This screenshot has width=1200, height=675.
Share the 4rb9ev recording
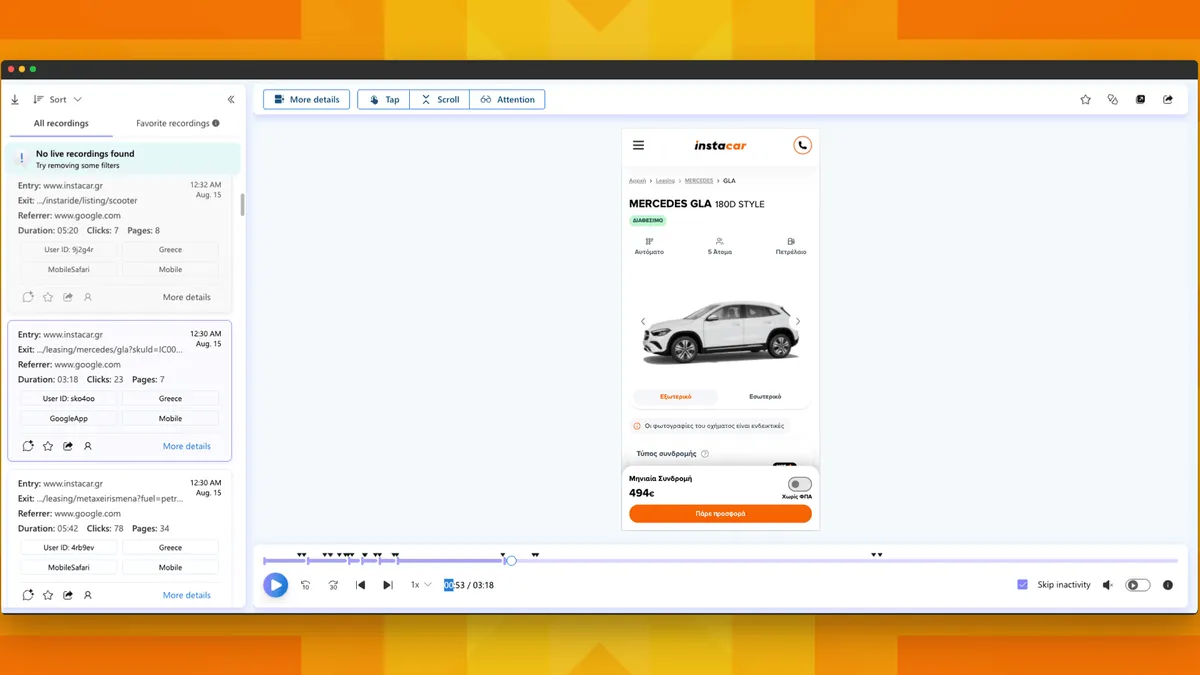pos(68,595)
